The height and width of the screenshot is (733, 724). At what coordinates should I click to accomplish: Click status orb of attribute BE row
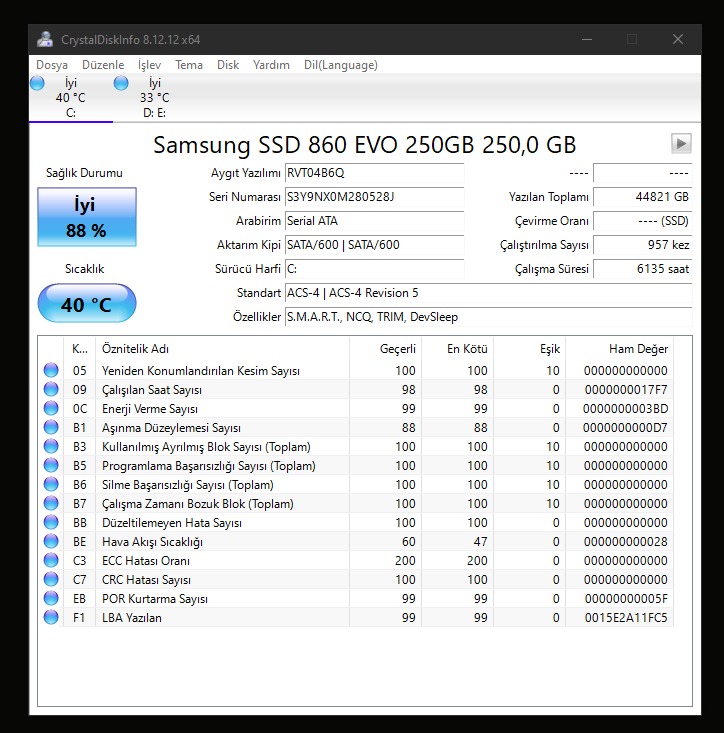coord(51,541)
